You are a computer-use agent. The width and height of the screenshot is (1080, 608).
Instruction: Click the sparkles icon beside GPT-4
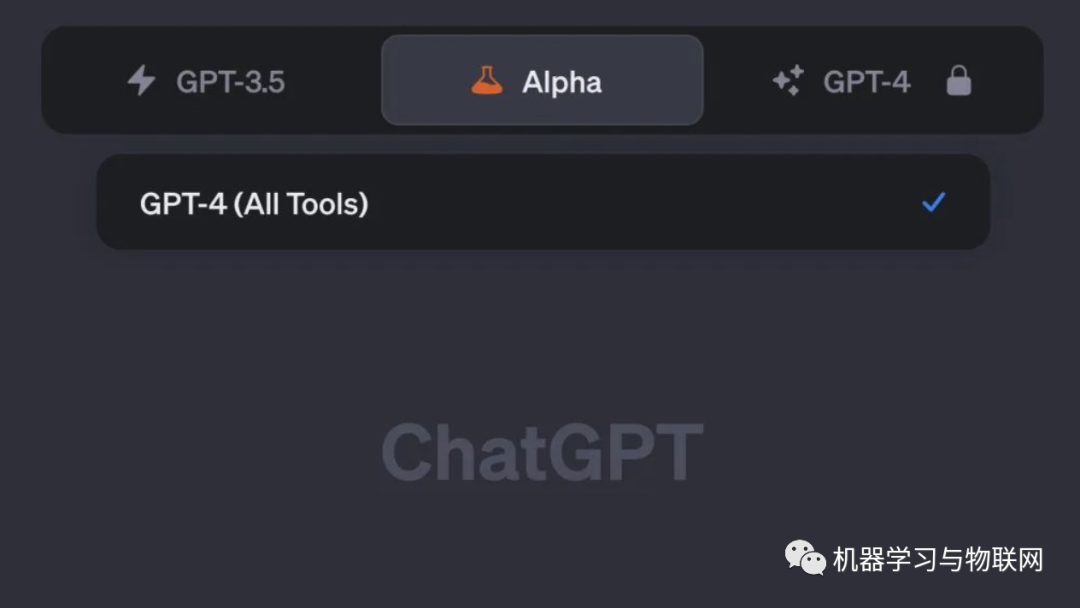788,81
